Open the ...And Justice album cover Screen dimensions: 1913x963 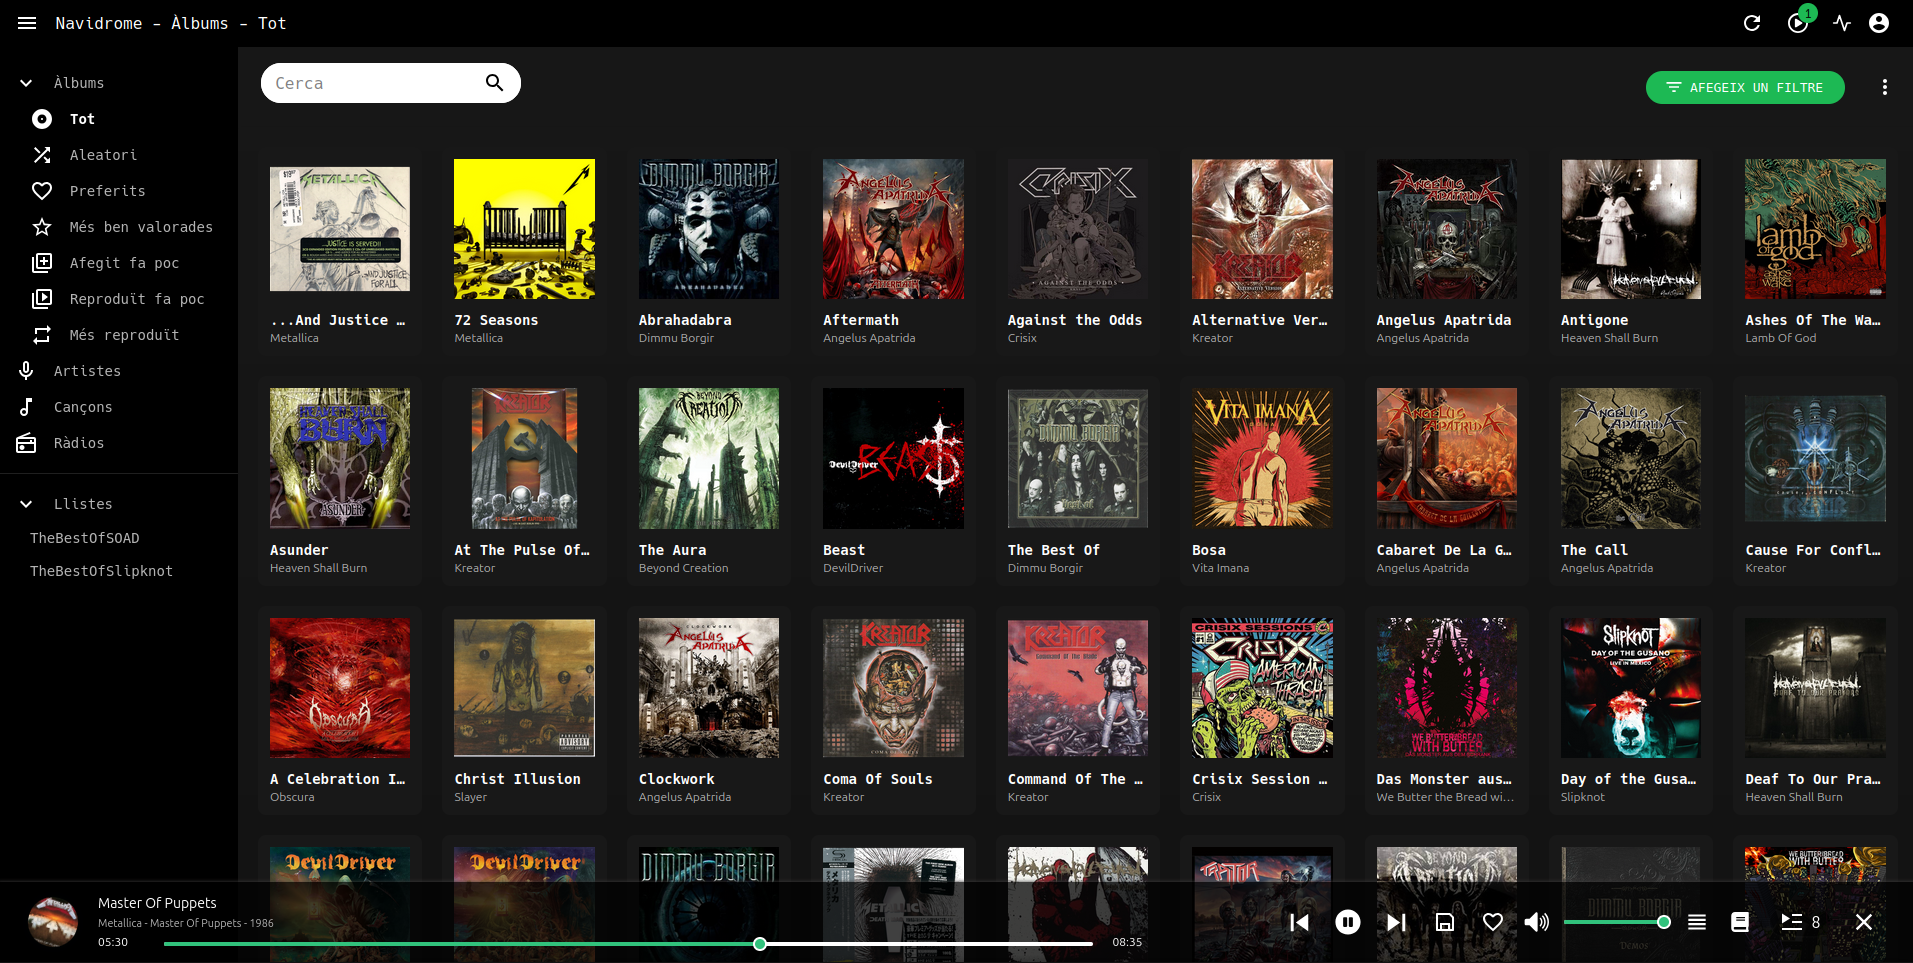pos(340,229)
